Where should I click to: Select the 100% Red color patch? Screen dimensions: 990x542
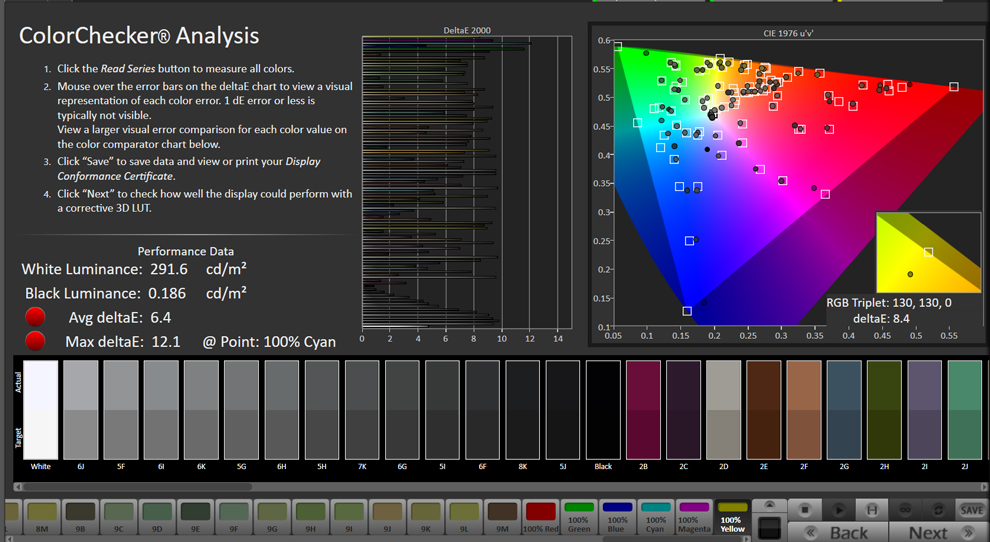coord(541,517)
